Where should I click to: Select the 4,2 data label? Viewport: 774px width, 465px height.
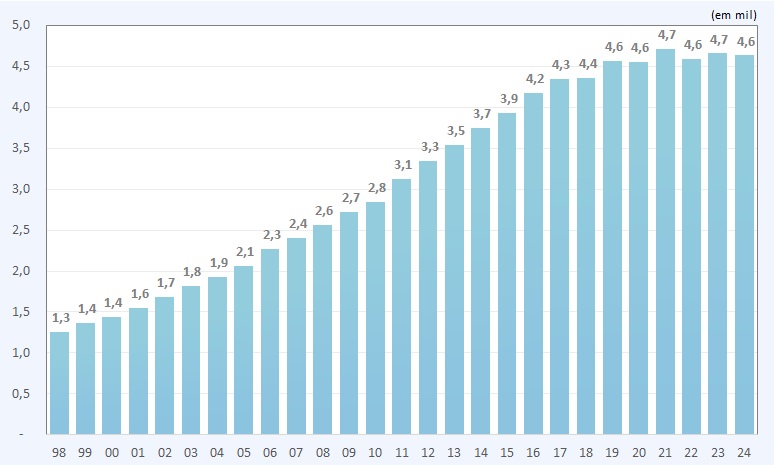click(x=535, y=79)
